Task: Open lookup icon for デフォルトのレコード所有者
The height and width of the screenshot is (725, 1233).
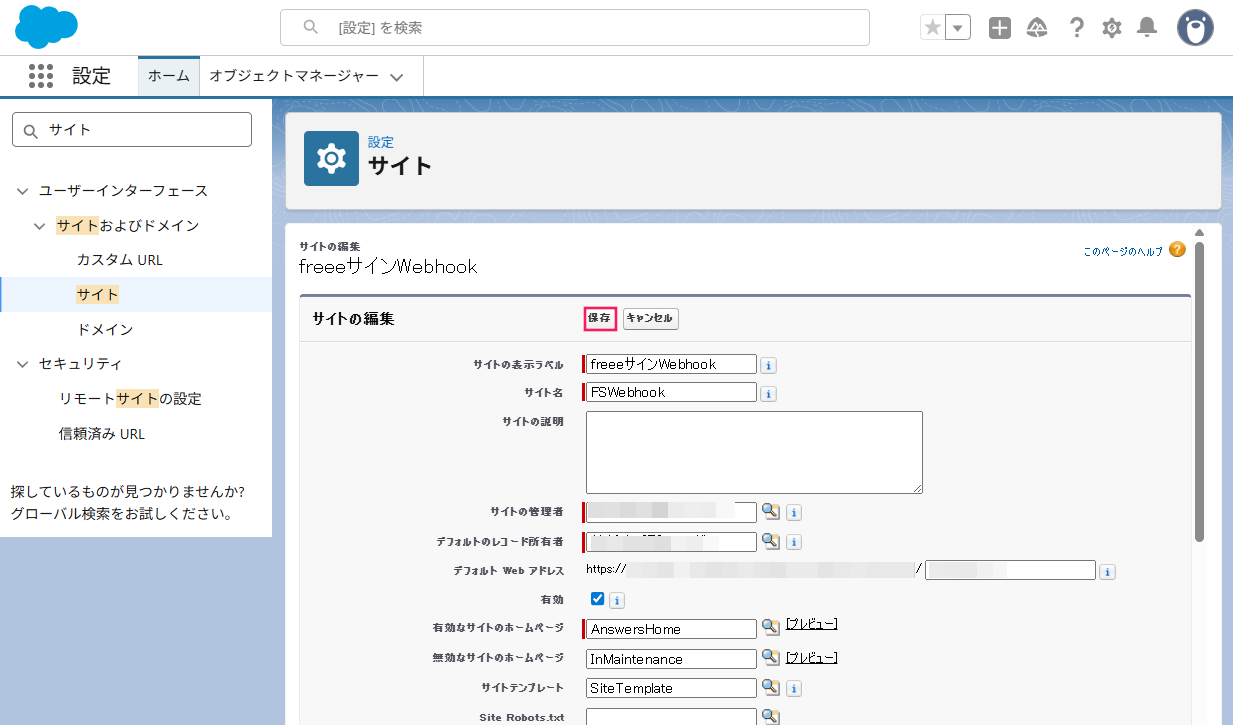Action: [x=770, y=541]
